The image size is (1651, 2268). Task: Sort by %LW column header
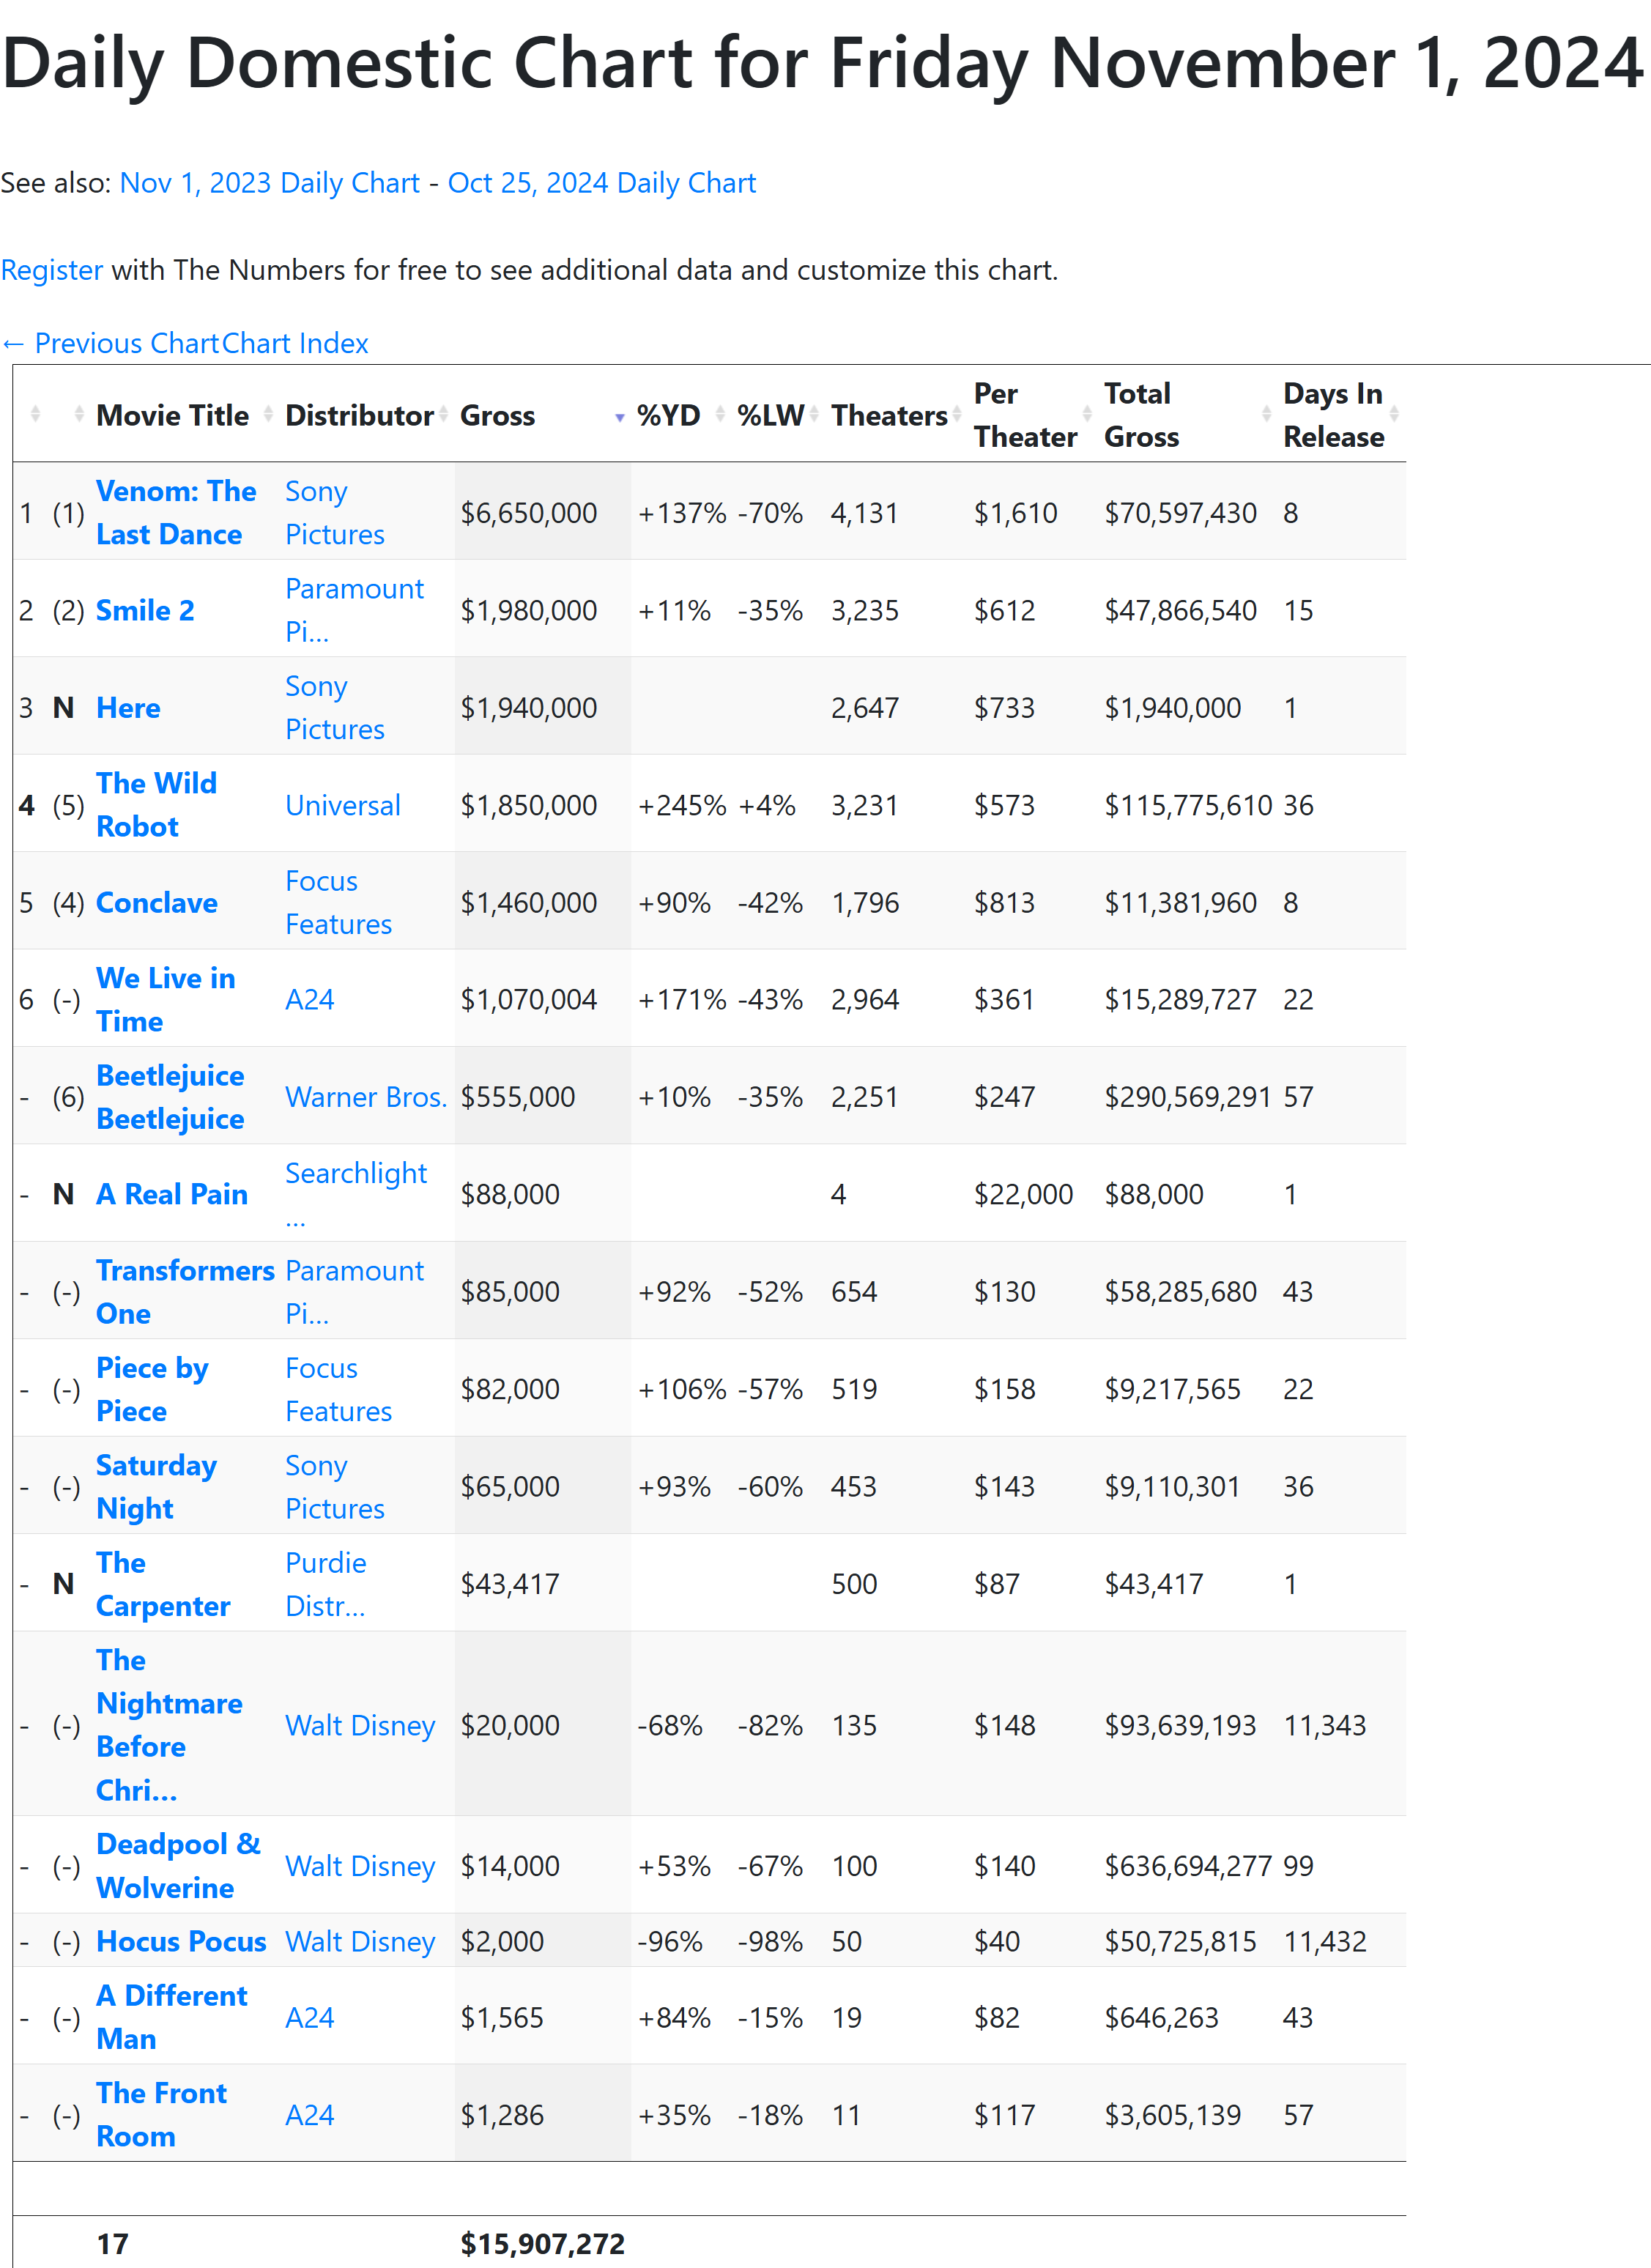tap(770, 415)
